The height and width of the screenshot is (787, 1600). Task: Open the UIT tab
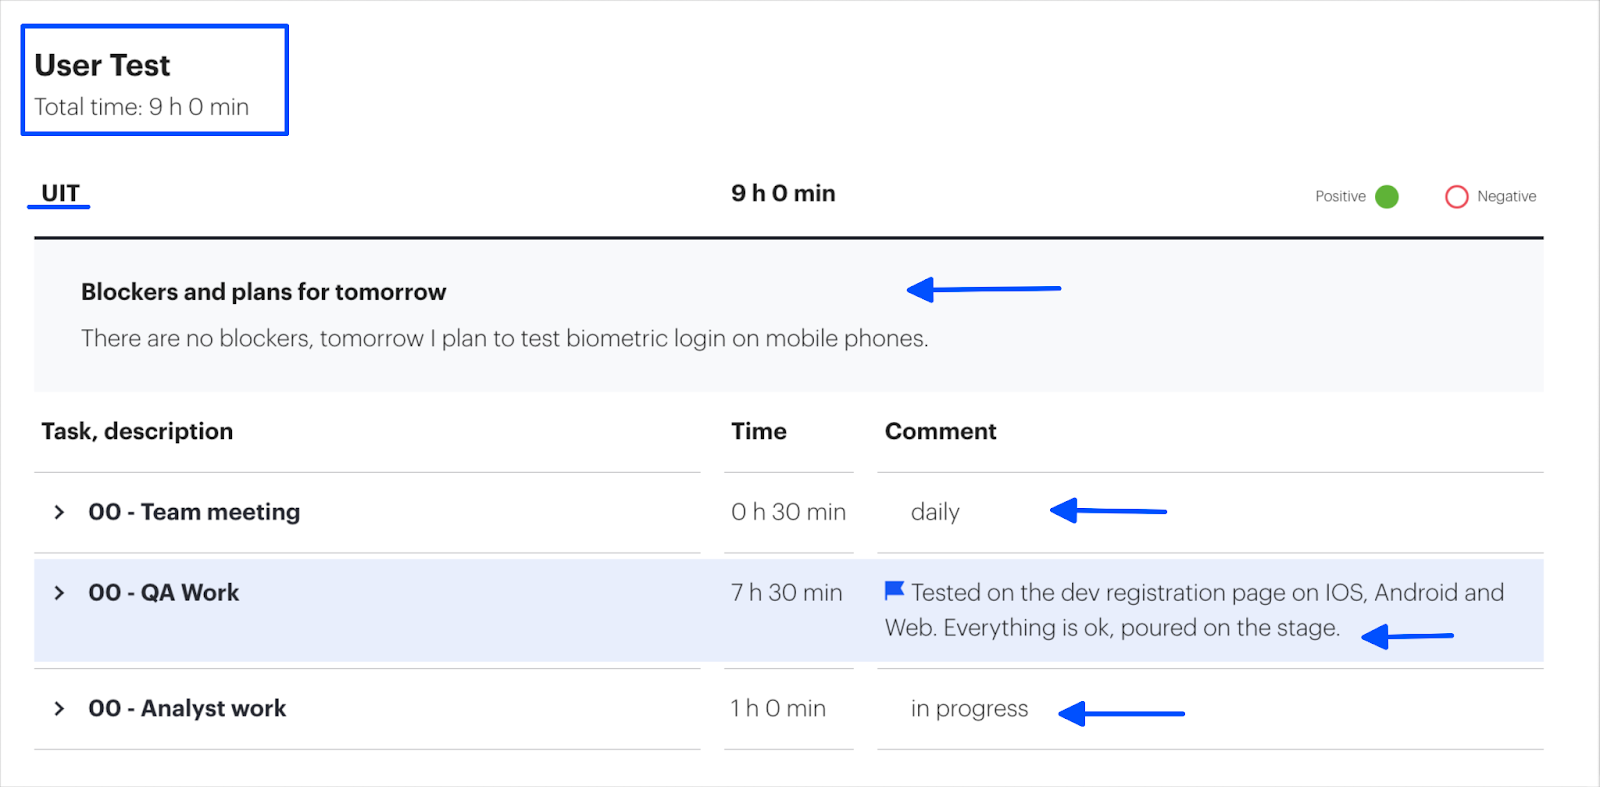(x=60, y=193)
